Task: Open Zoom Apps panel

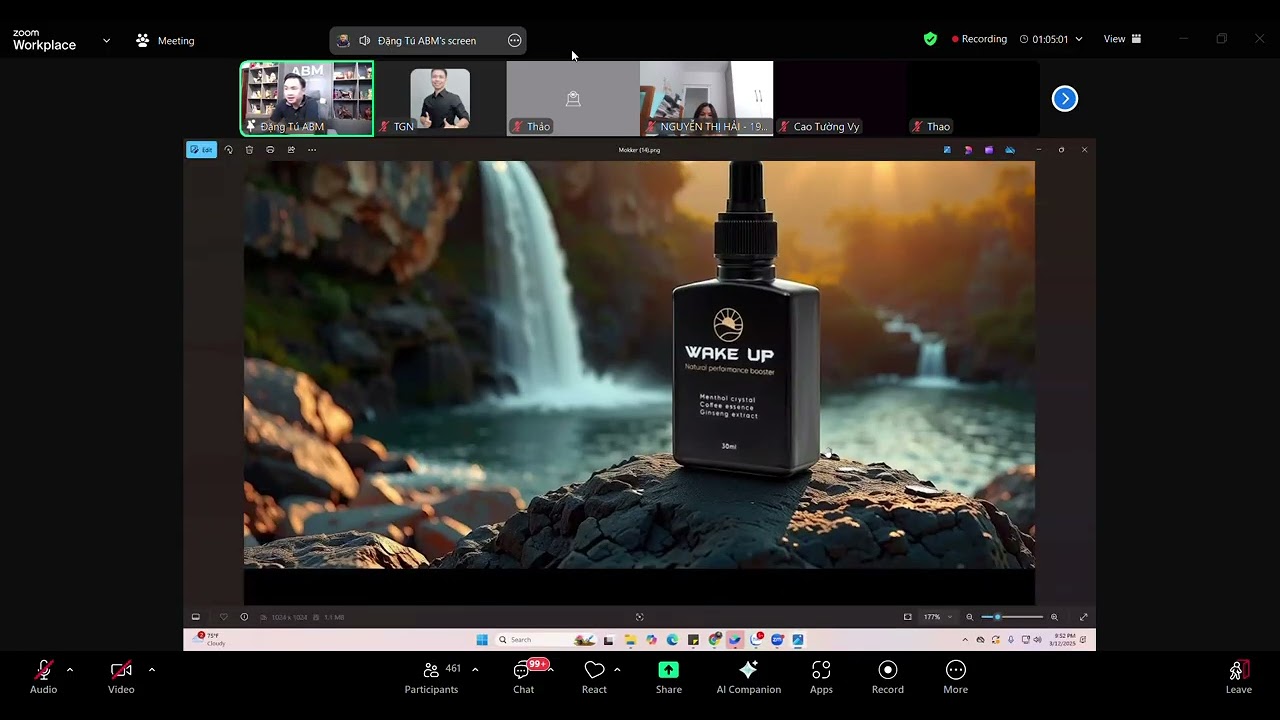Action: (x=821, y=676)
